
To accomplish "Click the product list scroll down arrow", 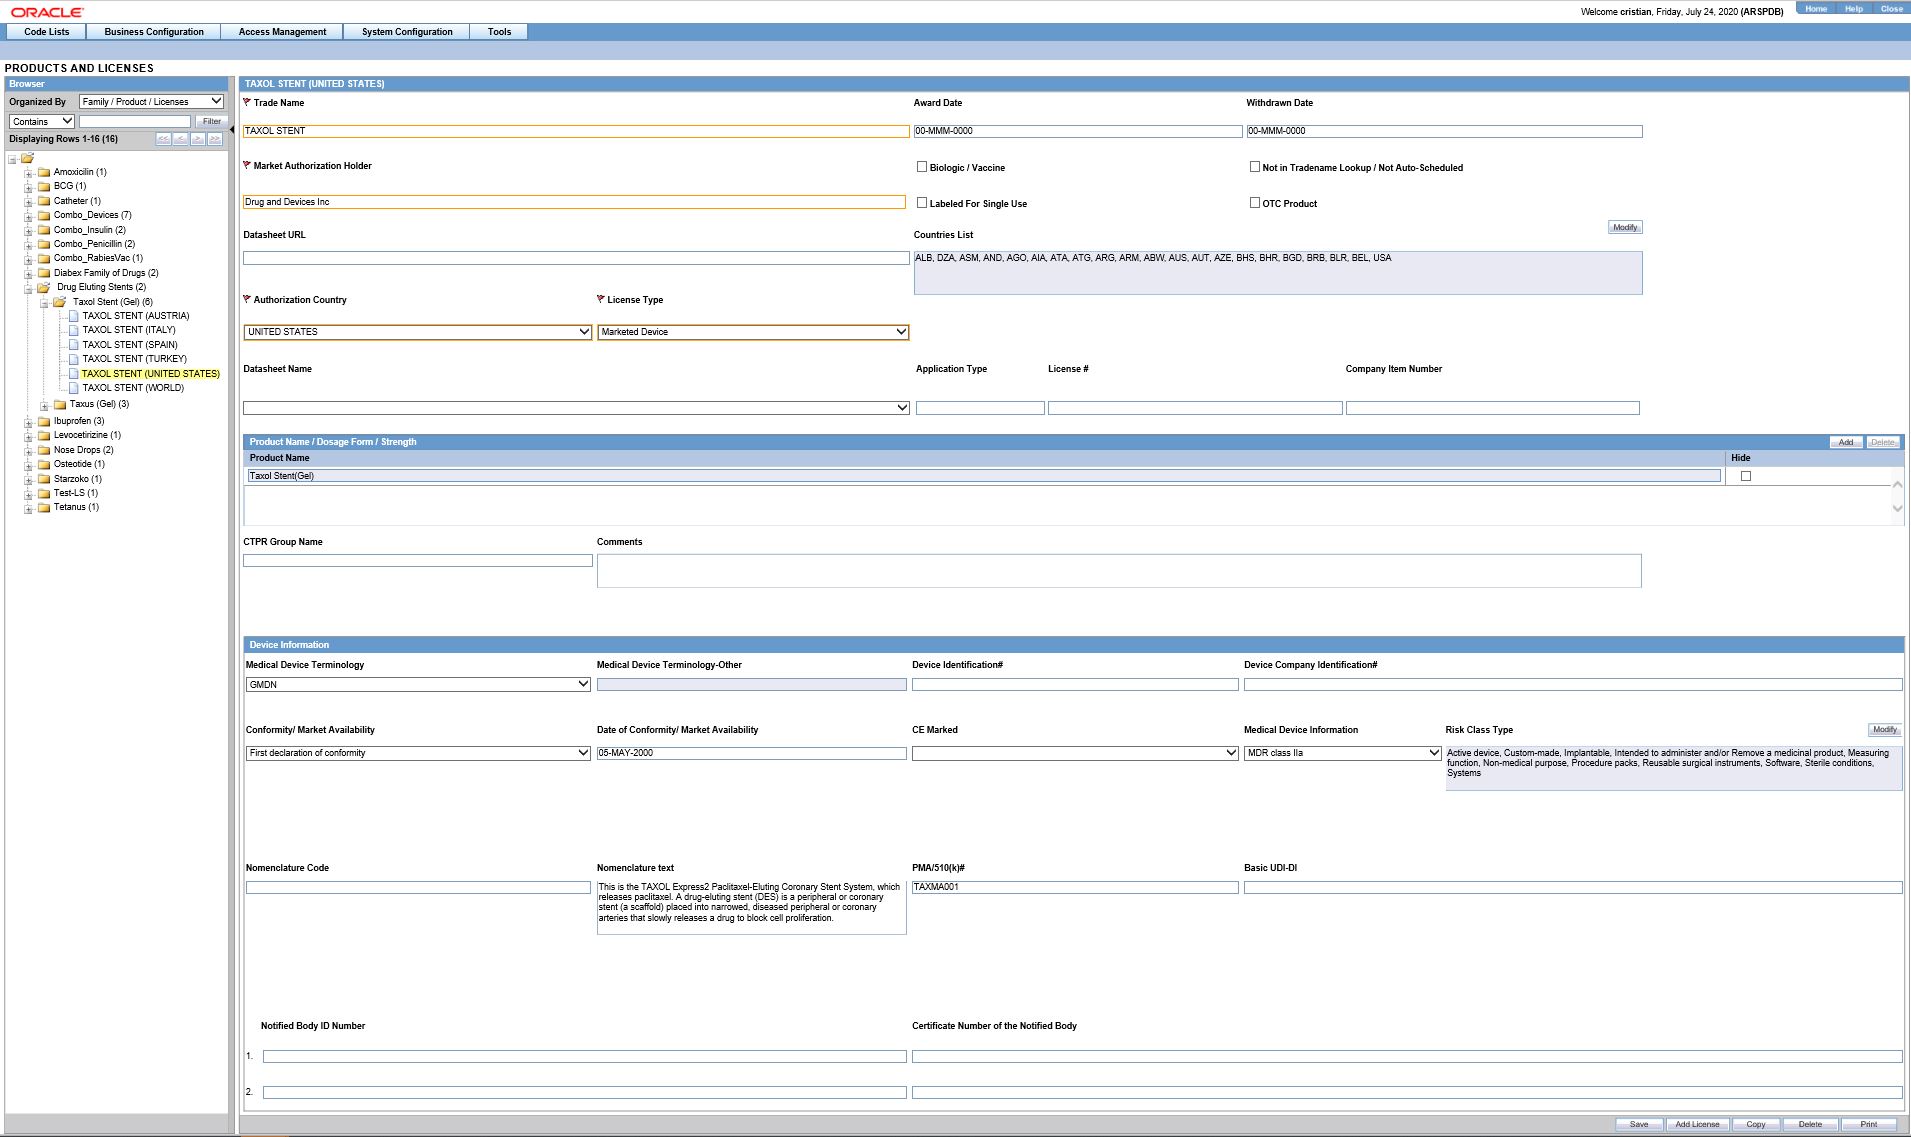I will (1897, 508).
